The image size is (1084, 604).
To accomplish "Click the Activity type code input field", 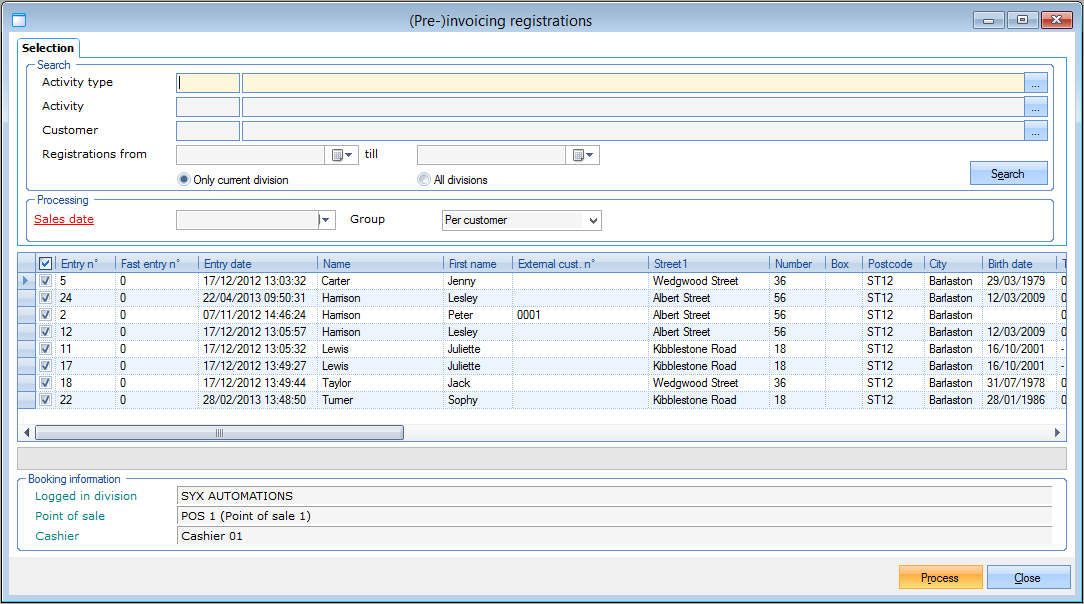I will [x=208, y=83].
